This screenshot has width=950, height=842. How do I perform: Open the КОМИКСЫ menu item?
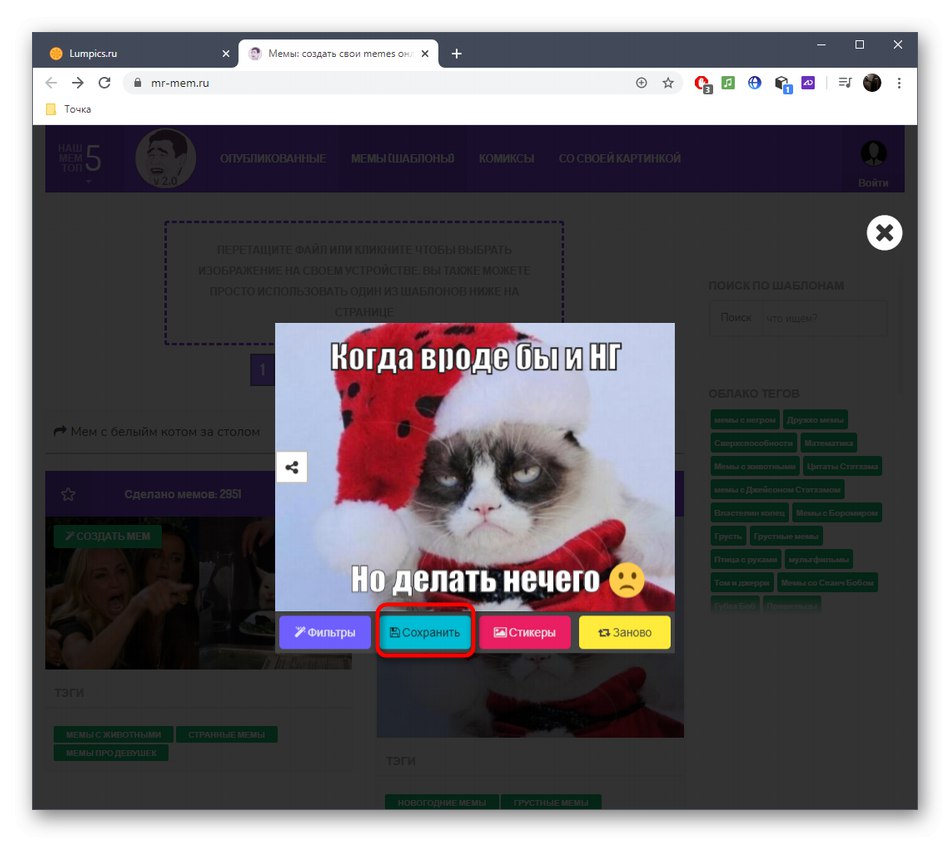507,159
